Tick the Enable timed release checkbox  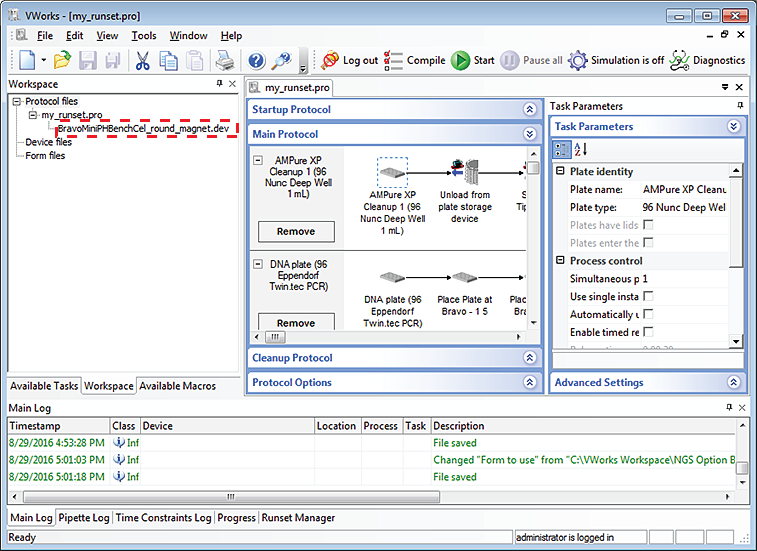648,332
